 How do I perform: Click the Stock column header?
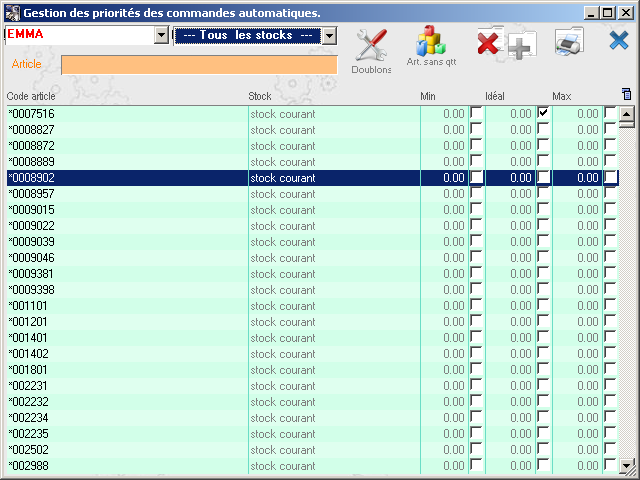260,96
